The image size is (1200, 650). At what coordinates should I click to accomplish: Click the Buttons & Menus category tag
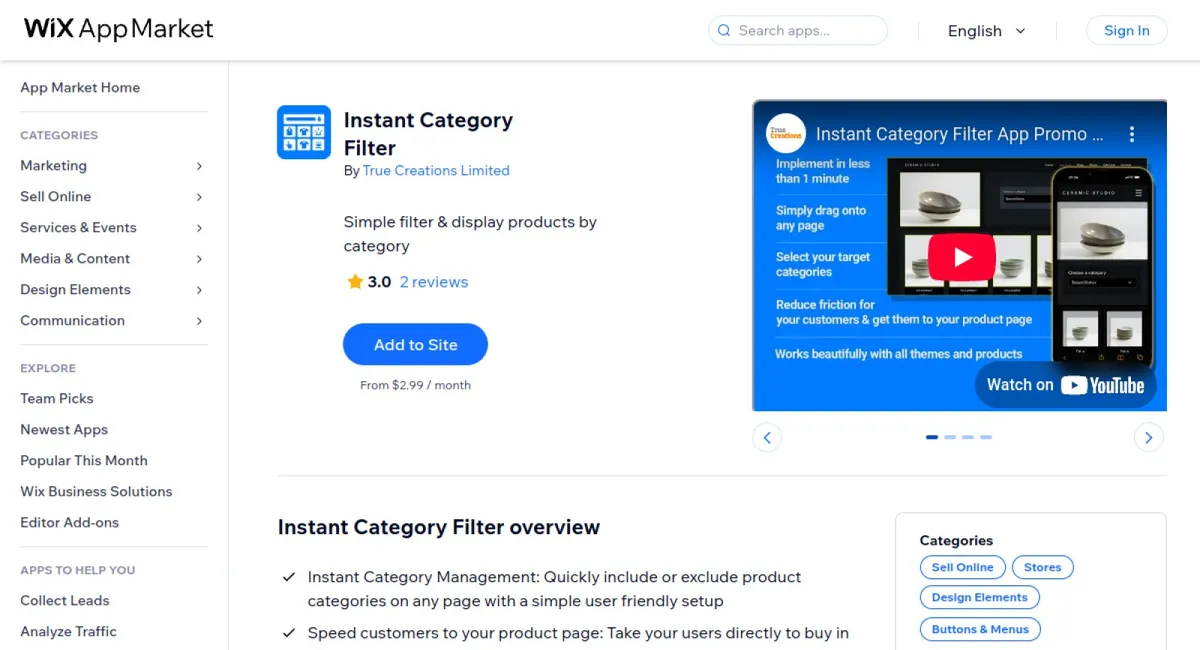click(x=980, y=629)
